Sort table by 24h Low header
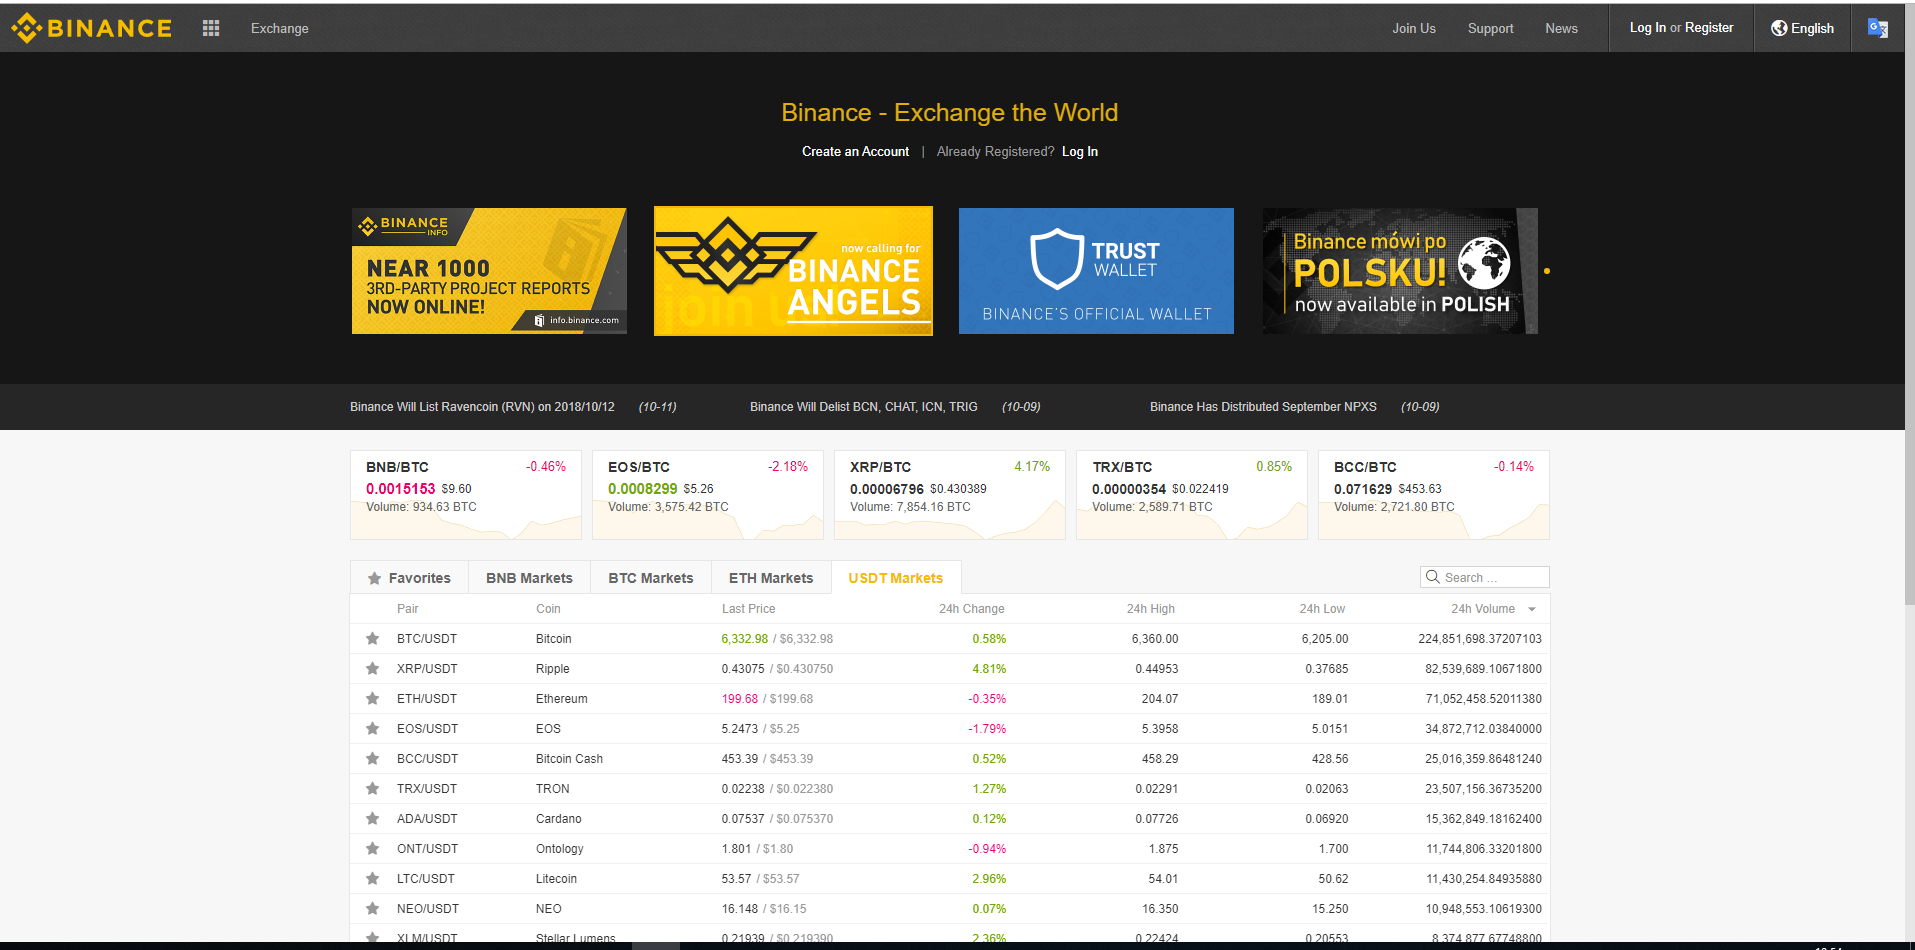This screenshot has width=1915, height=950. click(x=1322, y=609)
